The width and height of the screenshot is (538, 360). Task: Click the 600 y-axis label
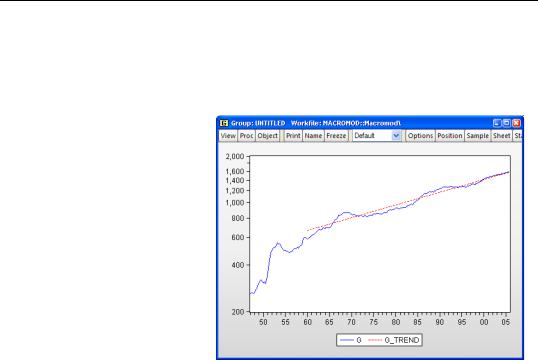pos(238,237)
